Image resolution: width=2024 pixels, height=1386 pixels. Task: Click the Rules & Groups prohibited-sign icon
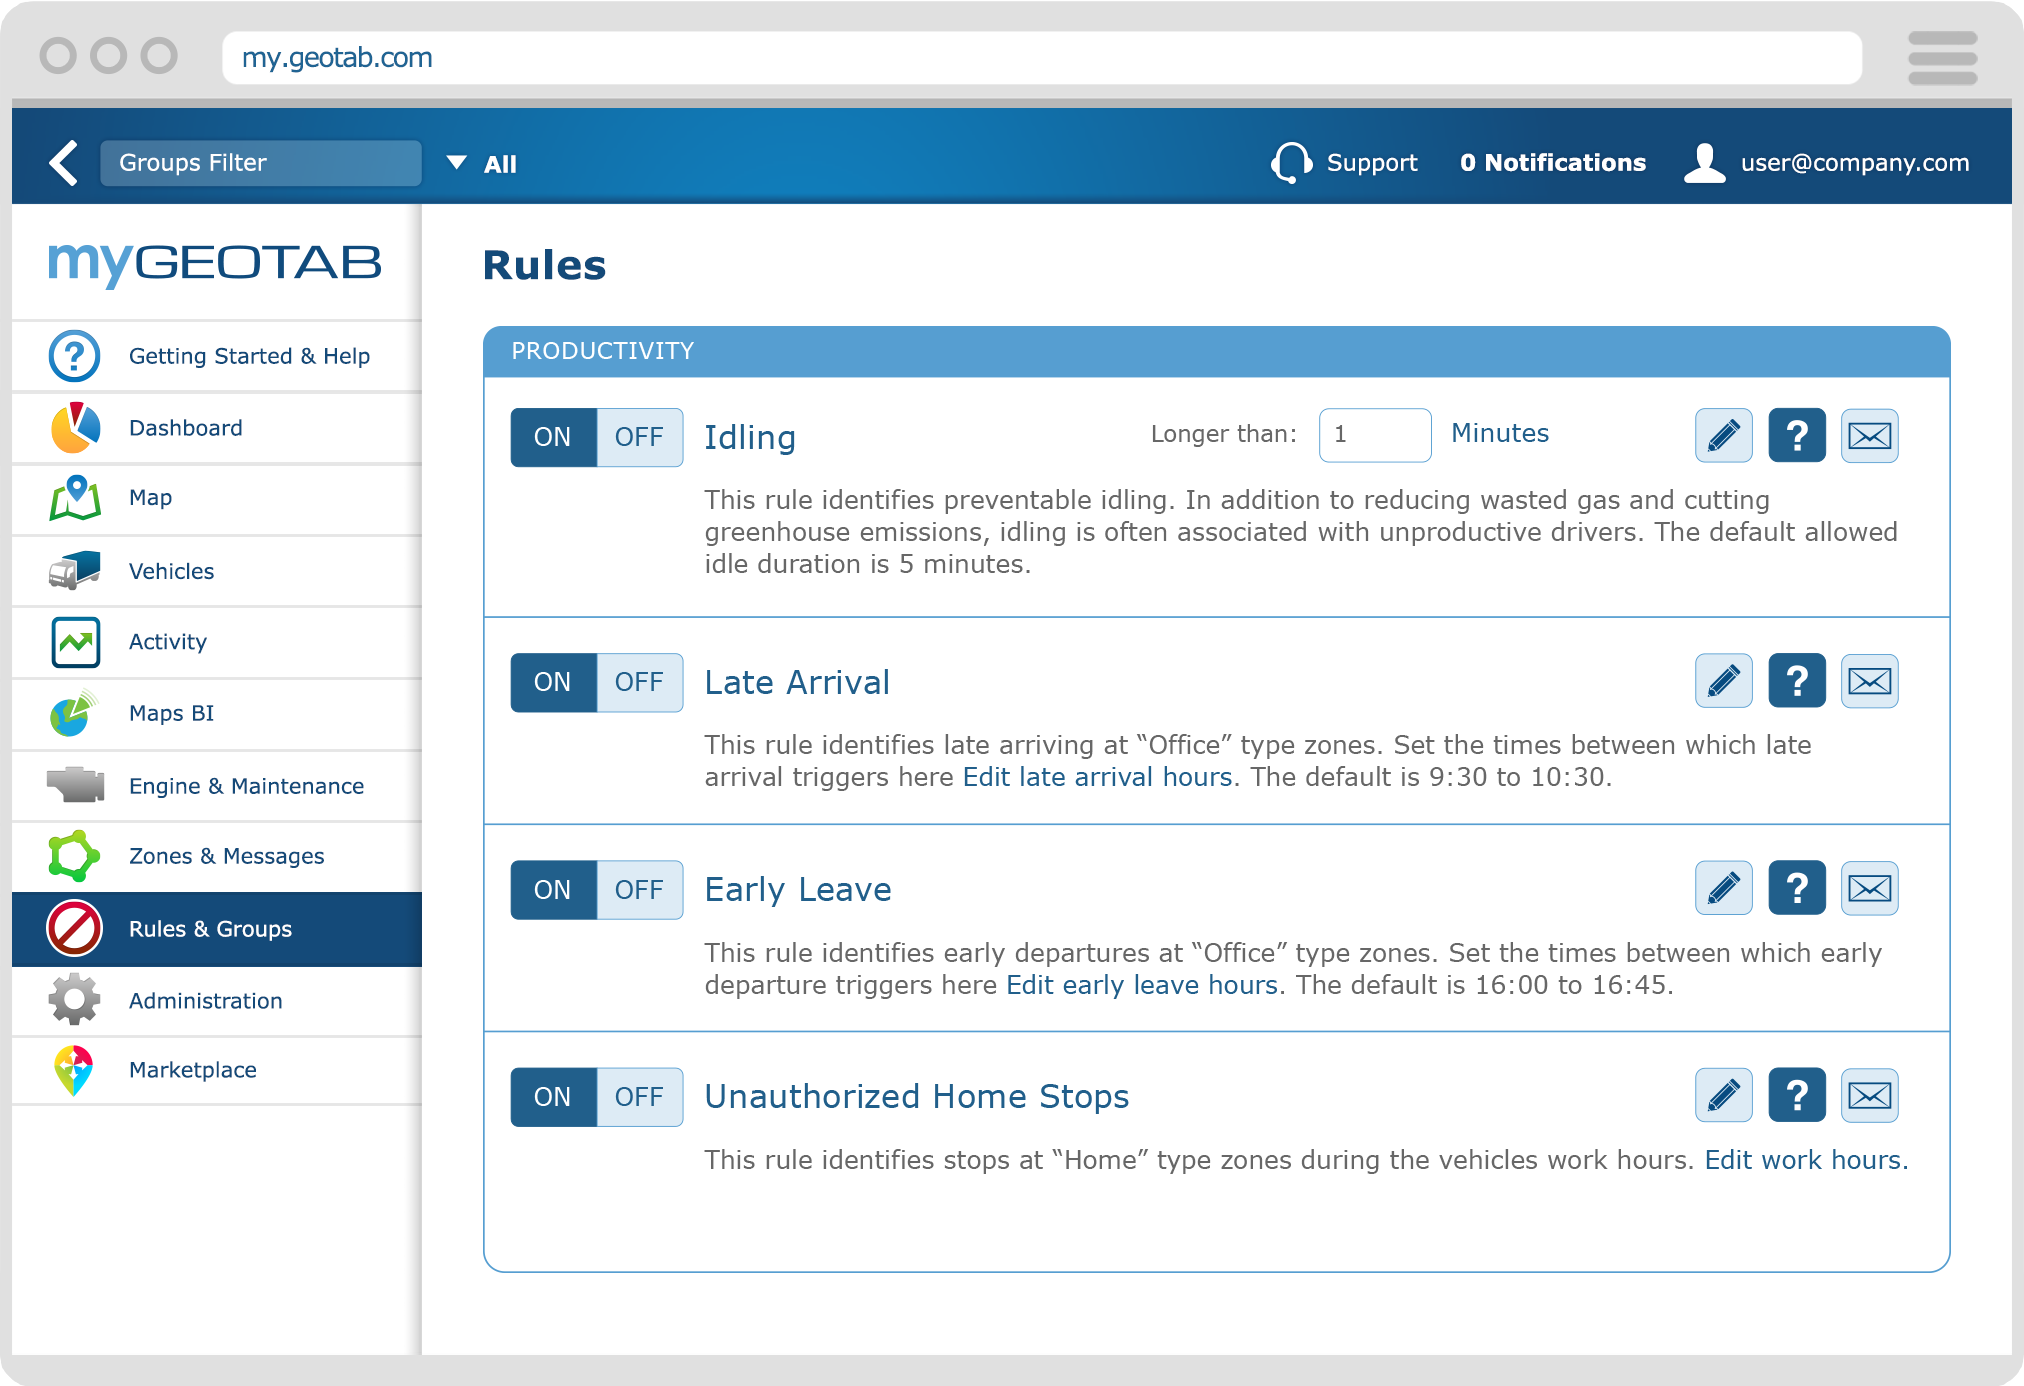coord(75,928)
